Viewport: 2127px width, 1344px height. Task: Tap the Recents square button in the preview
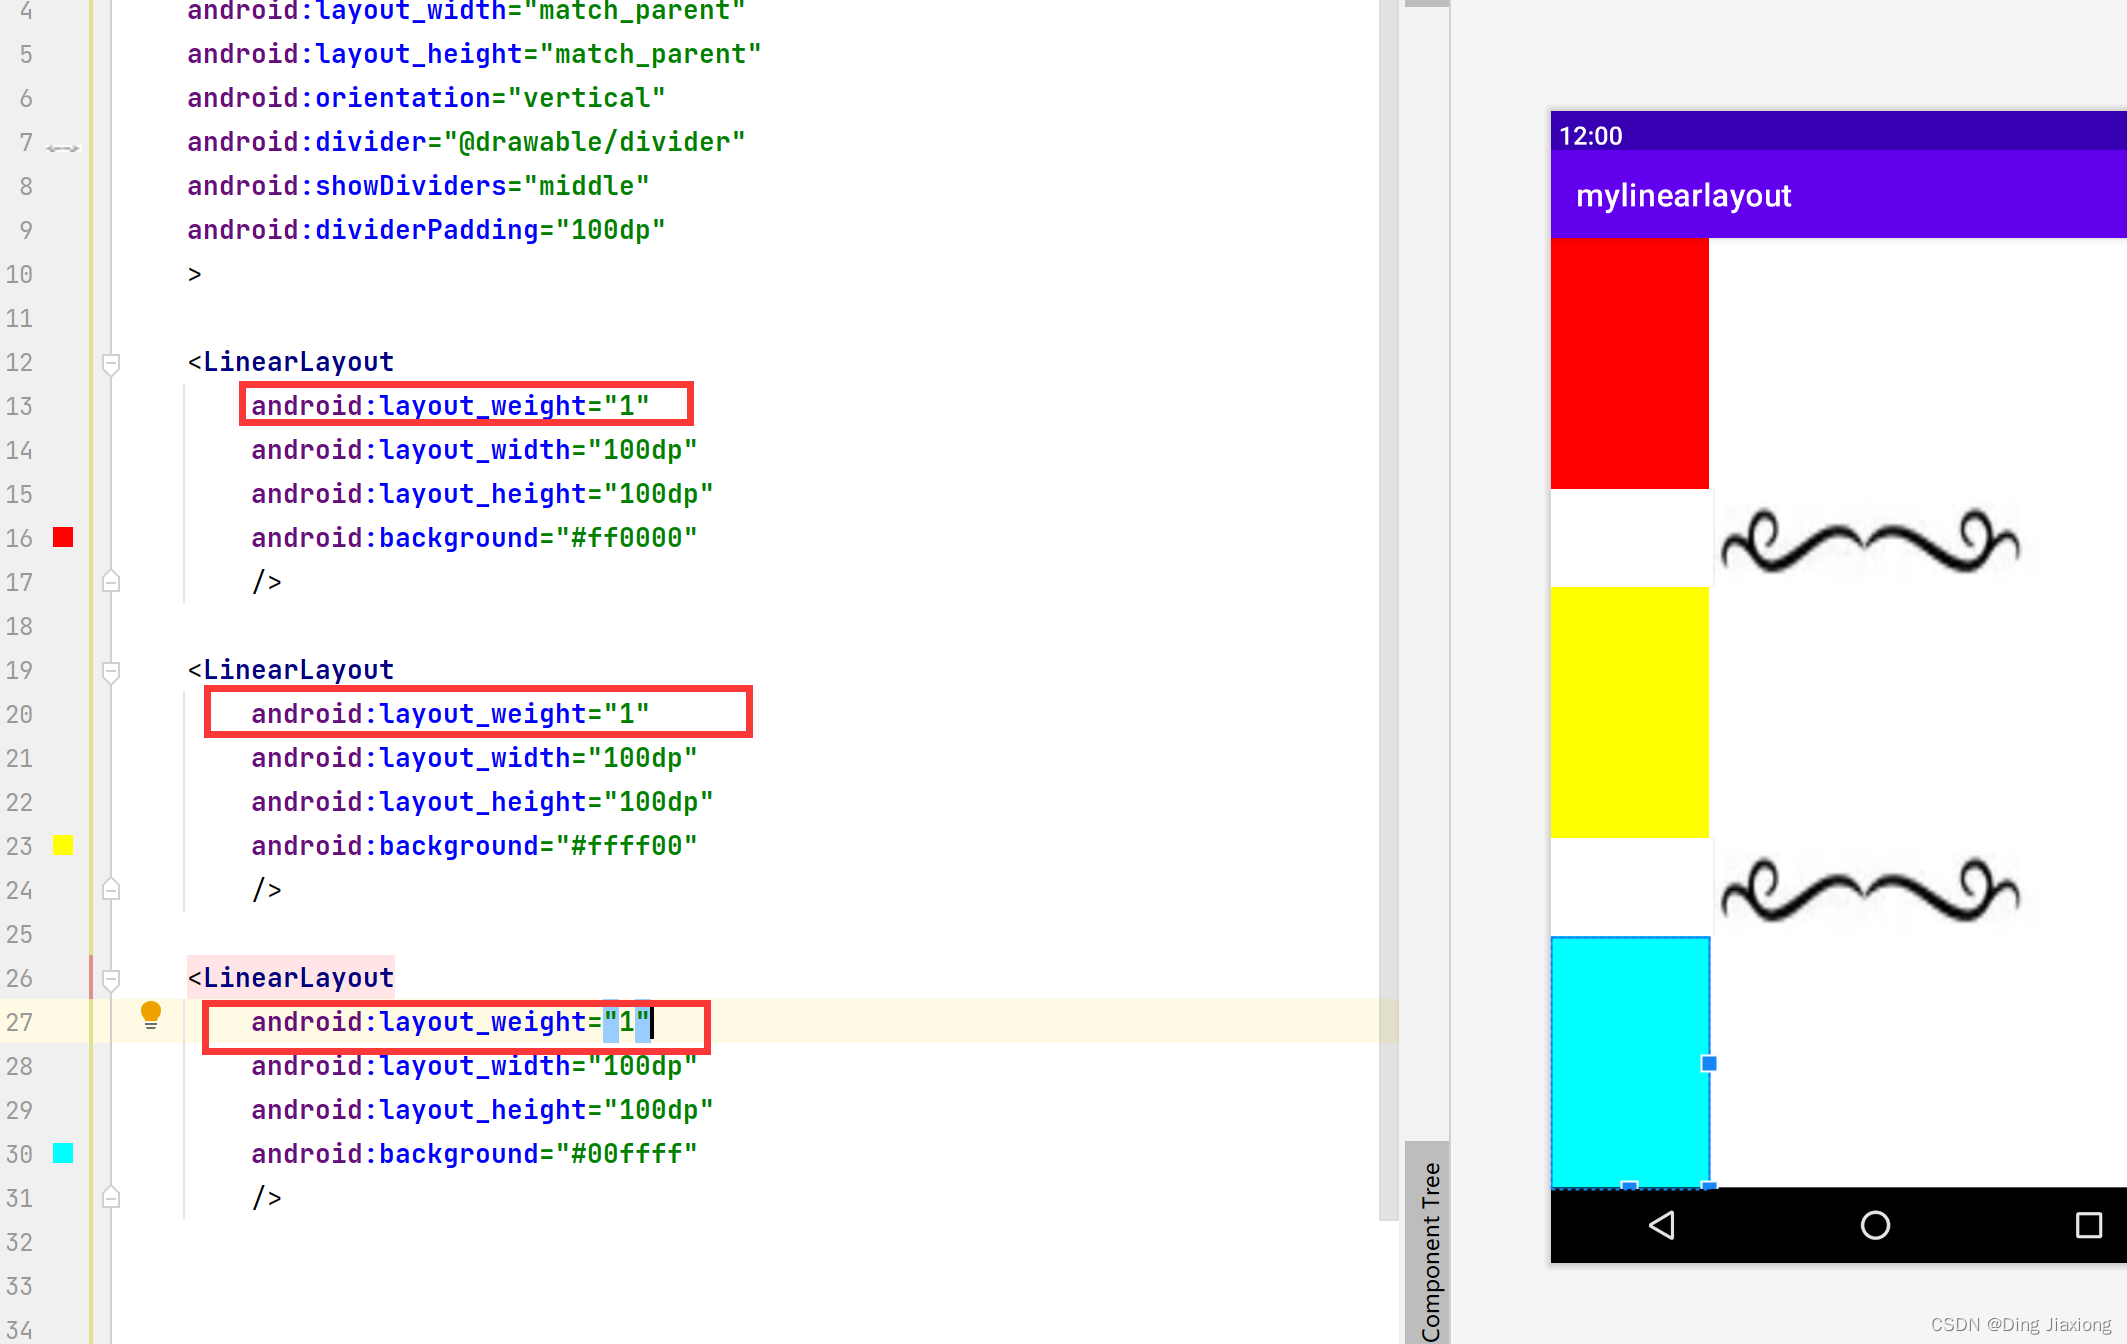click(x=2088, y=1225)
